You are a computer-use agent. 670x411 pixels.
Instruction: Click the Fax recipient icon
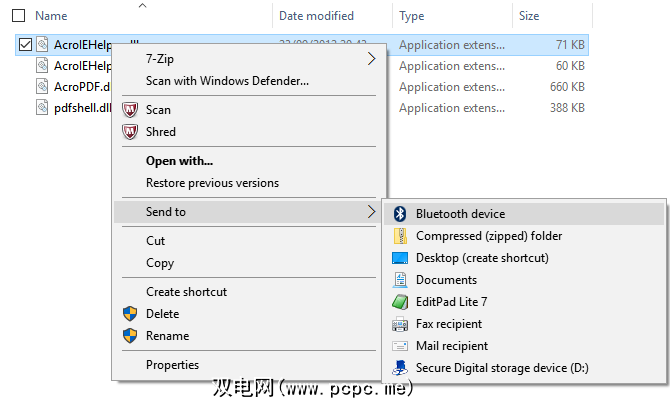tap(400, 324)
